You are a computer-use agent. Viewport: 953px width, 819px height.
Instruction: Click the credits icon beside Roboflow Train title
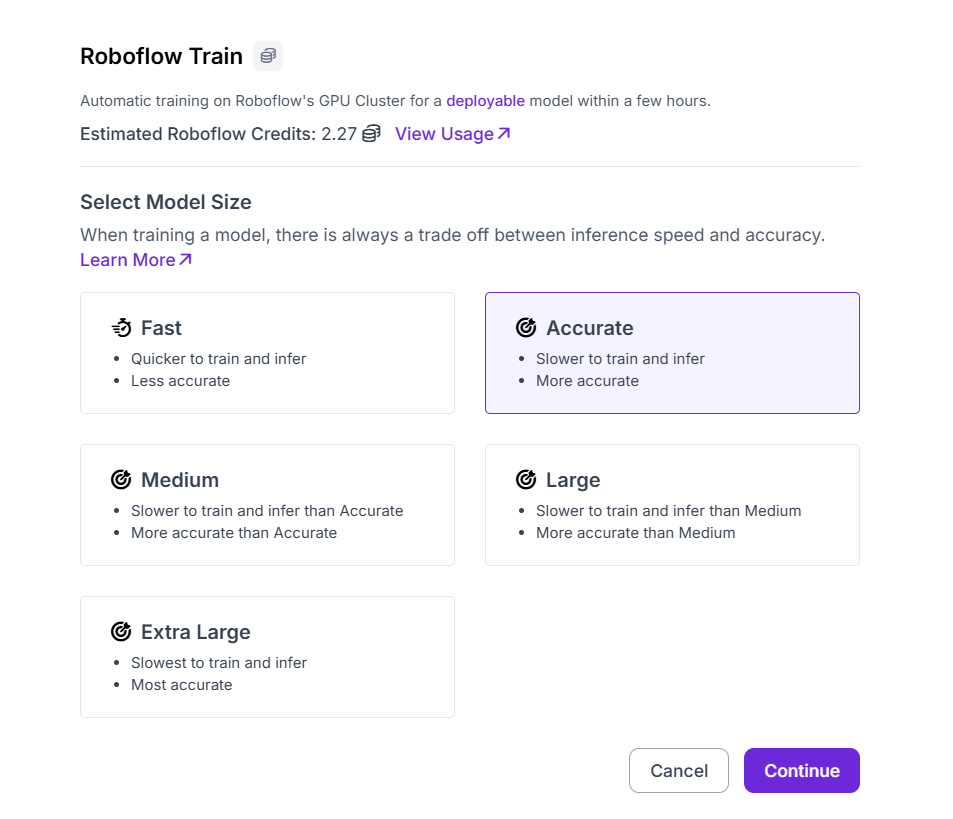tap(268, 56)
